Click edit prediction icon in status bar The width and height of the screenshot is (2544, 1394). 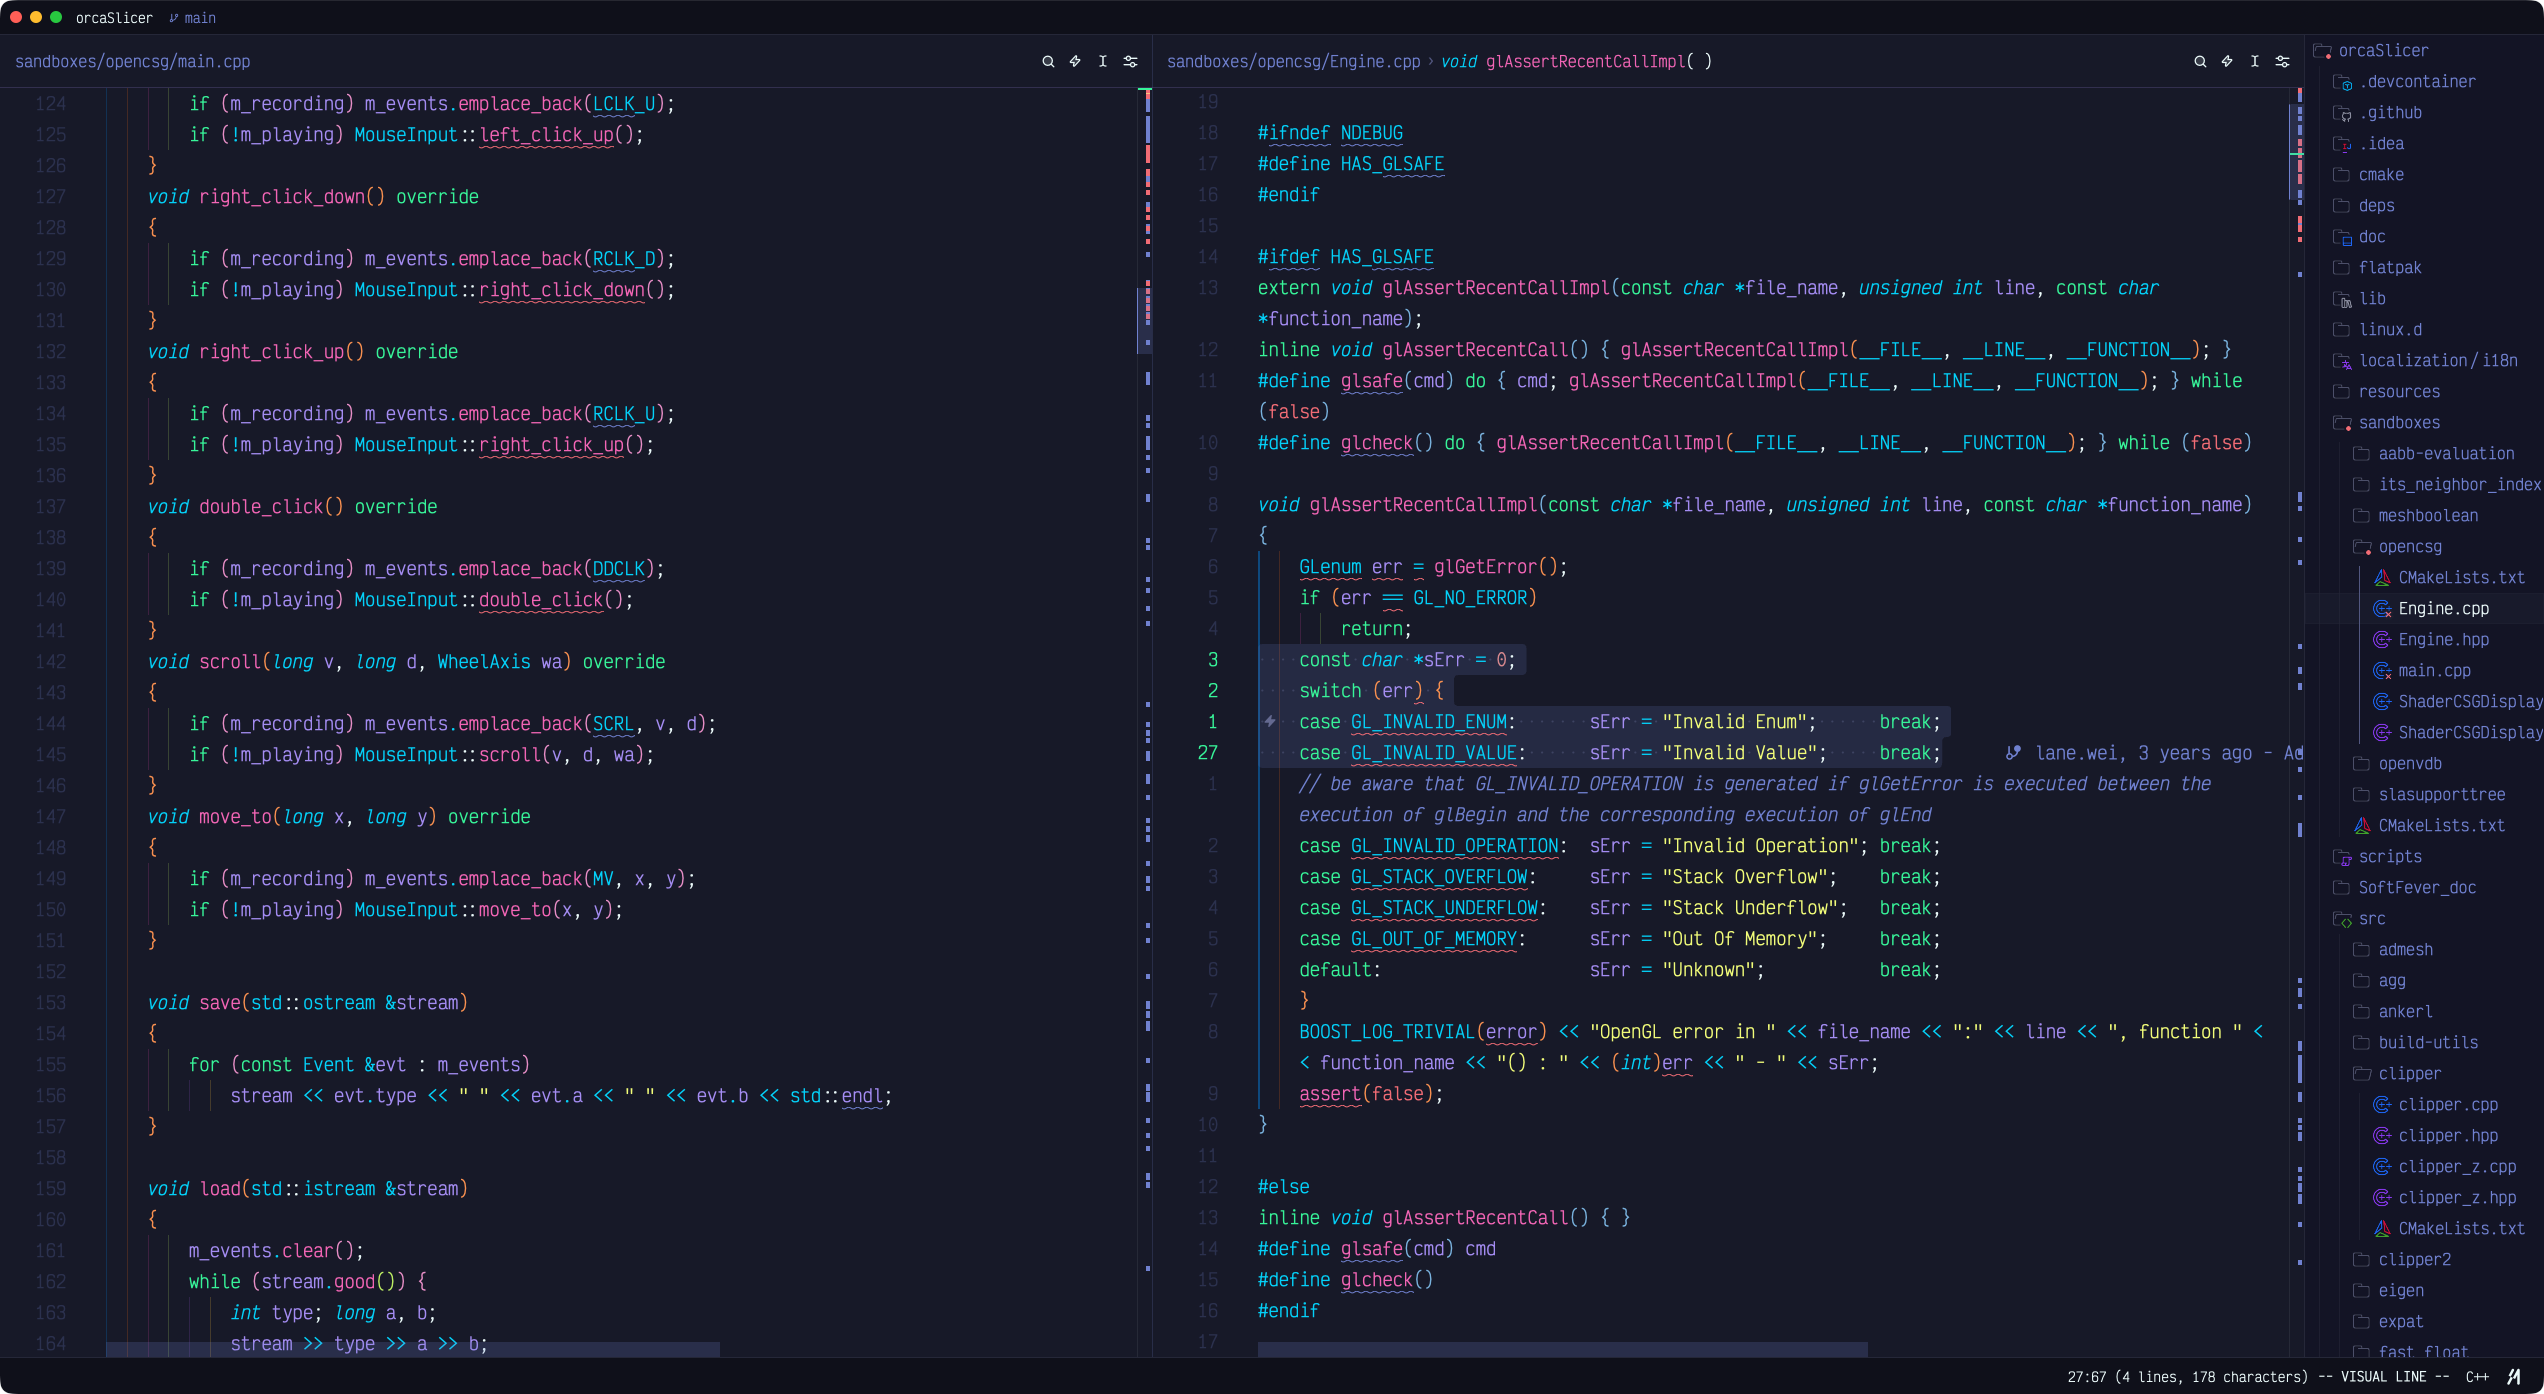click(x=2513, y=1377)
